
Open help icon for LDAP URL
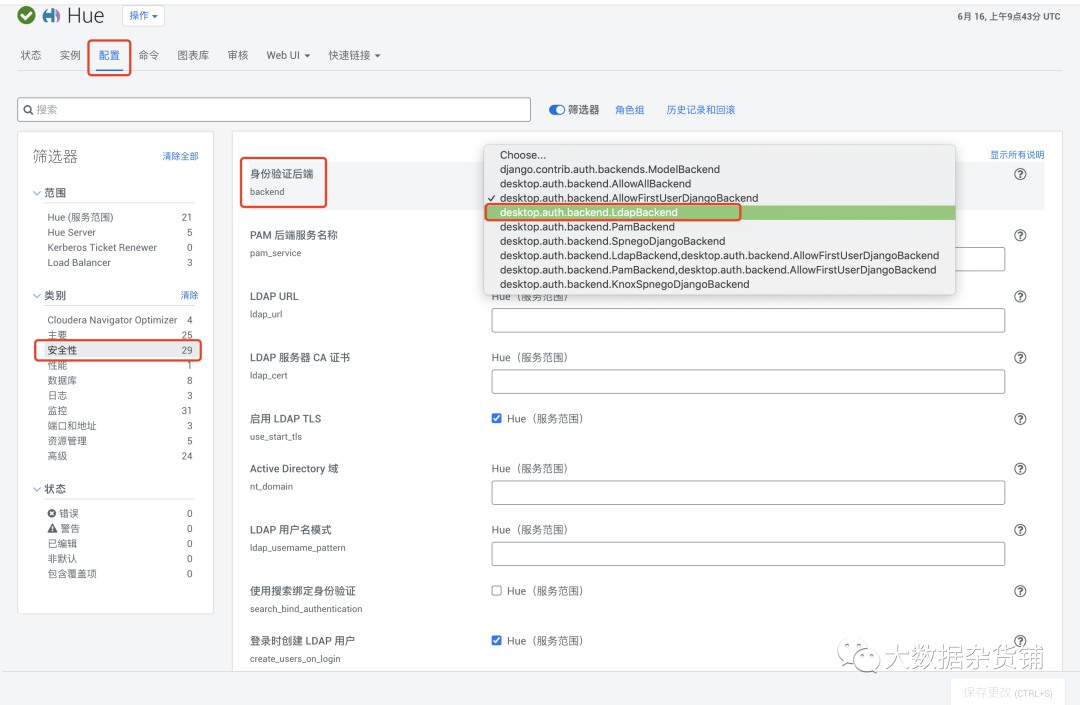coord(1020,297)
